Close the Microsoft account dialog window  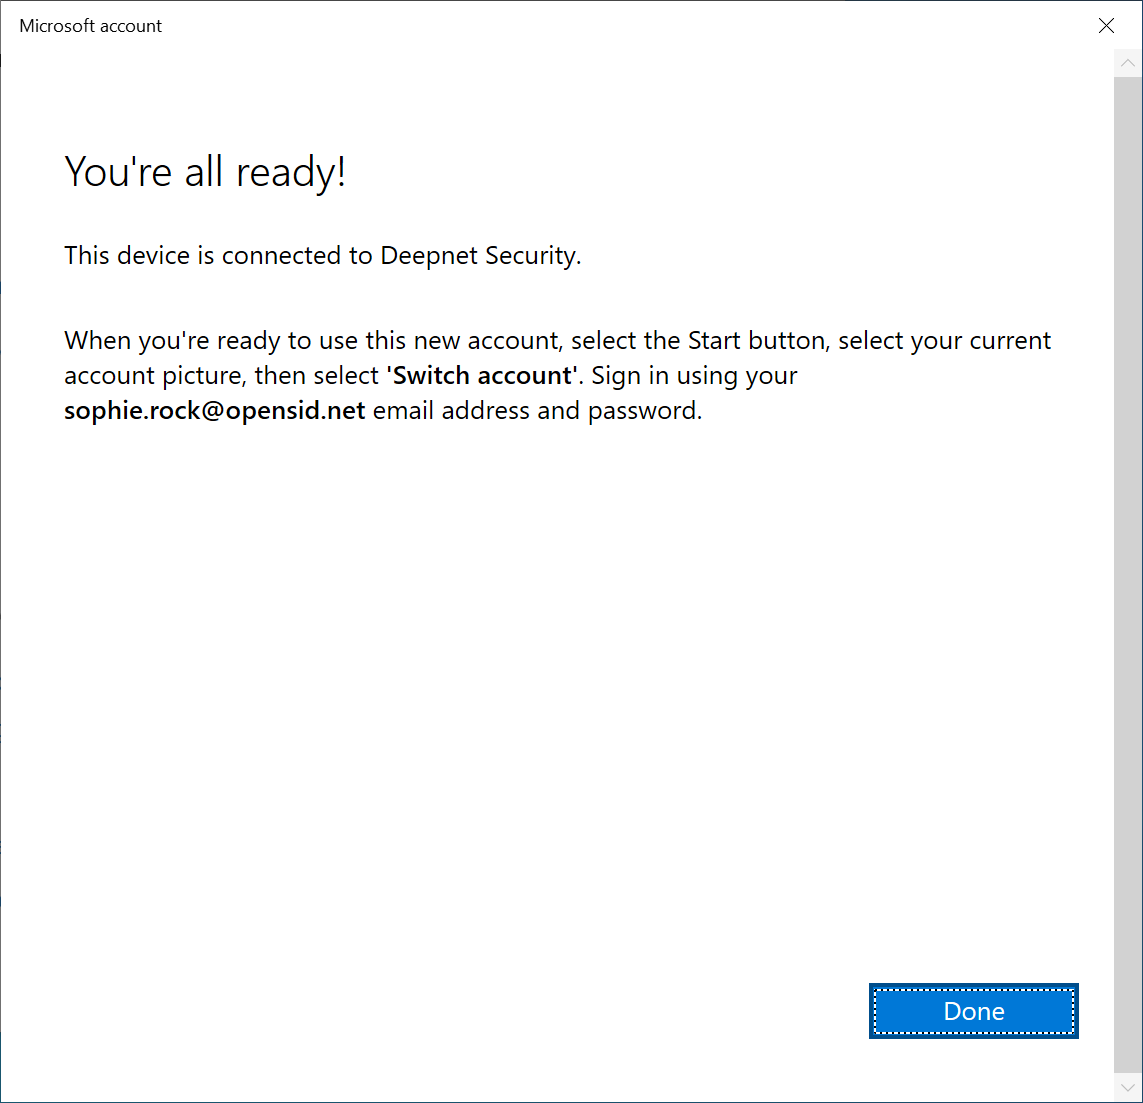pos(1106,26)
